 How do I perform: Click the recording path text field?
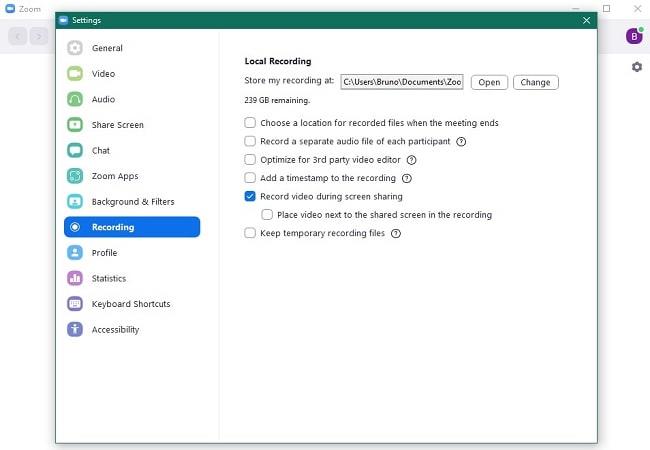click(x=401, y=82)
